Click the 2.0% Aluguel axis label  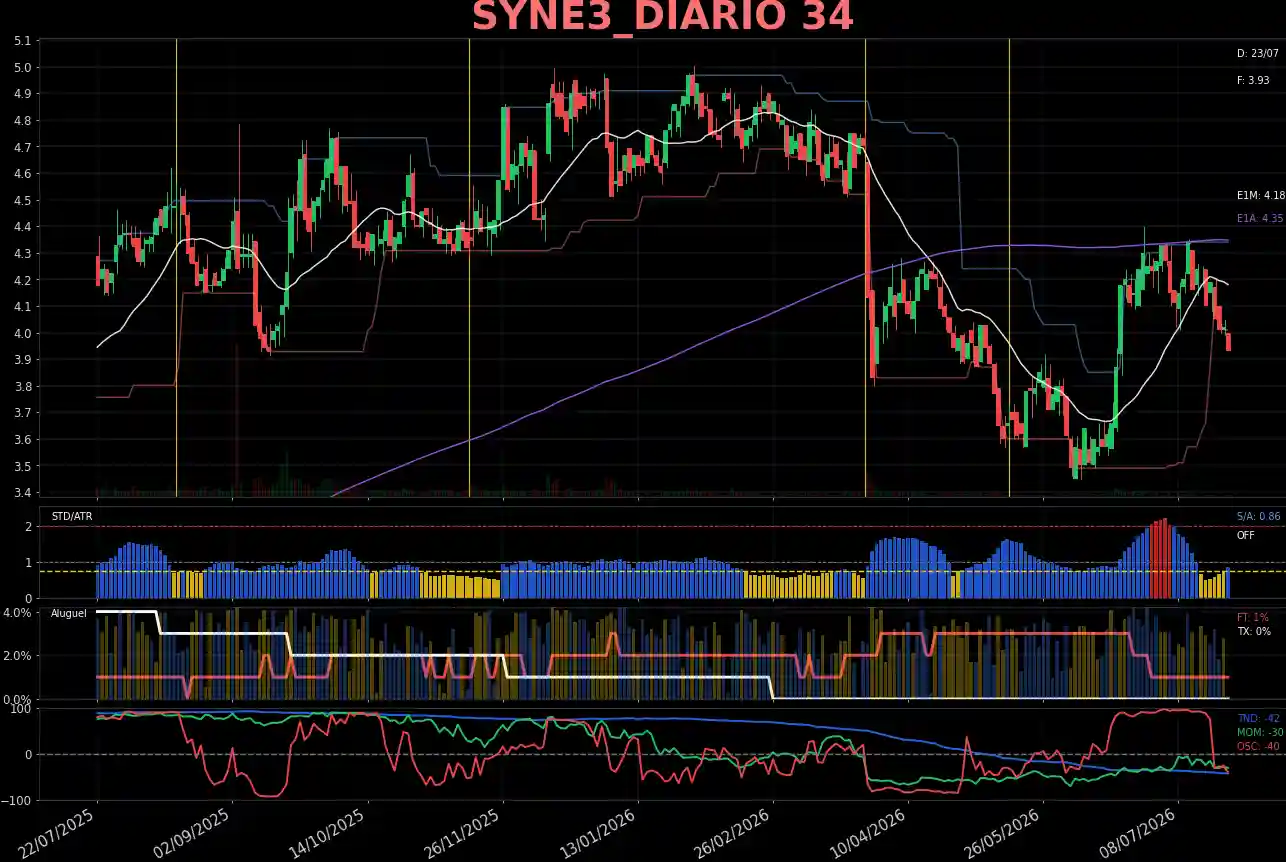click(x=19, y=656)
